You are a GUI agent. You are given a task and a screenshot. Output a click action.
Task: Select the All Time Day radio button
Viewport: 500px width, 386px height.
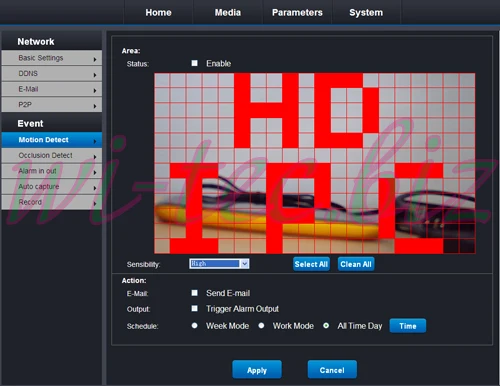tap(326, 325)
